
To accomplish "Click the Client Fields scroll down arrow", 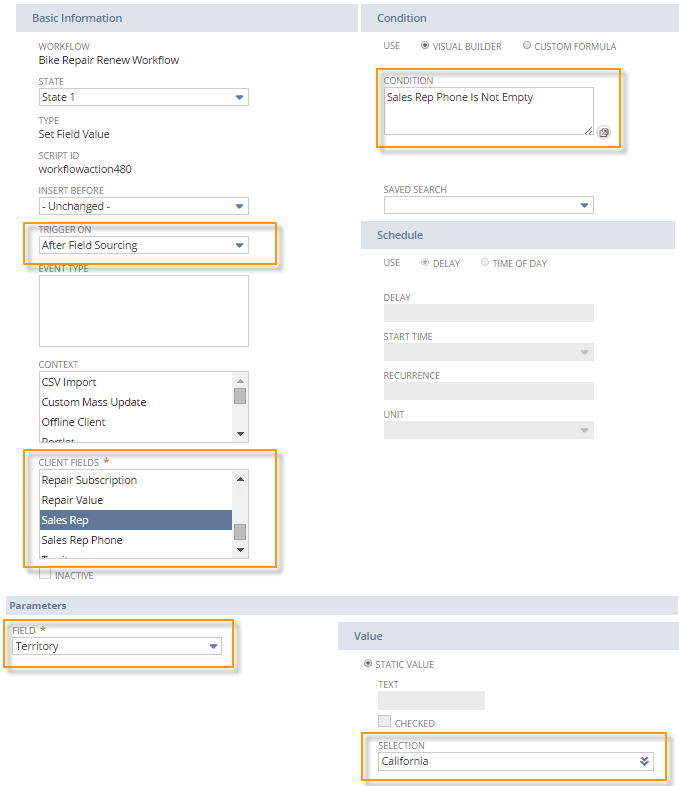I will (x=241, y=550).
